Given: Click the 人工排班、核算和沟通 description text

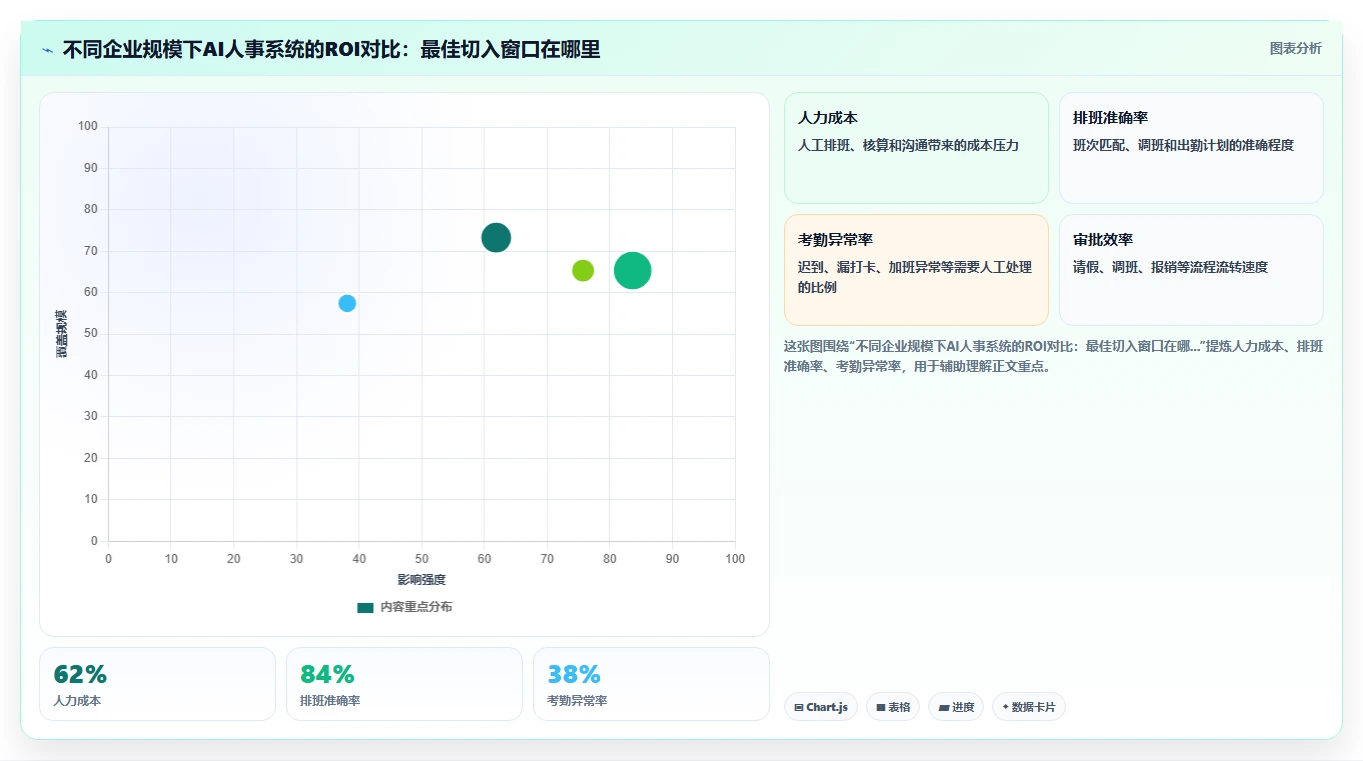Looking at the screenshot, I should tap(908, 145).
